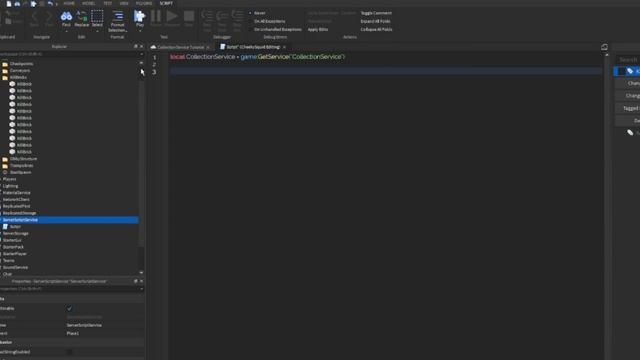Image resolution: width=640 pixels, height=360 pixels.
Task: Select ServerScriptService in Explorer
Action: pyautogui.click(x=69, y=220)
